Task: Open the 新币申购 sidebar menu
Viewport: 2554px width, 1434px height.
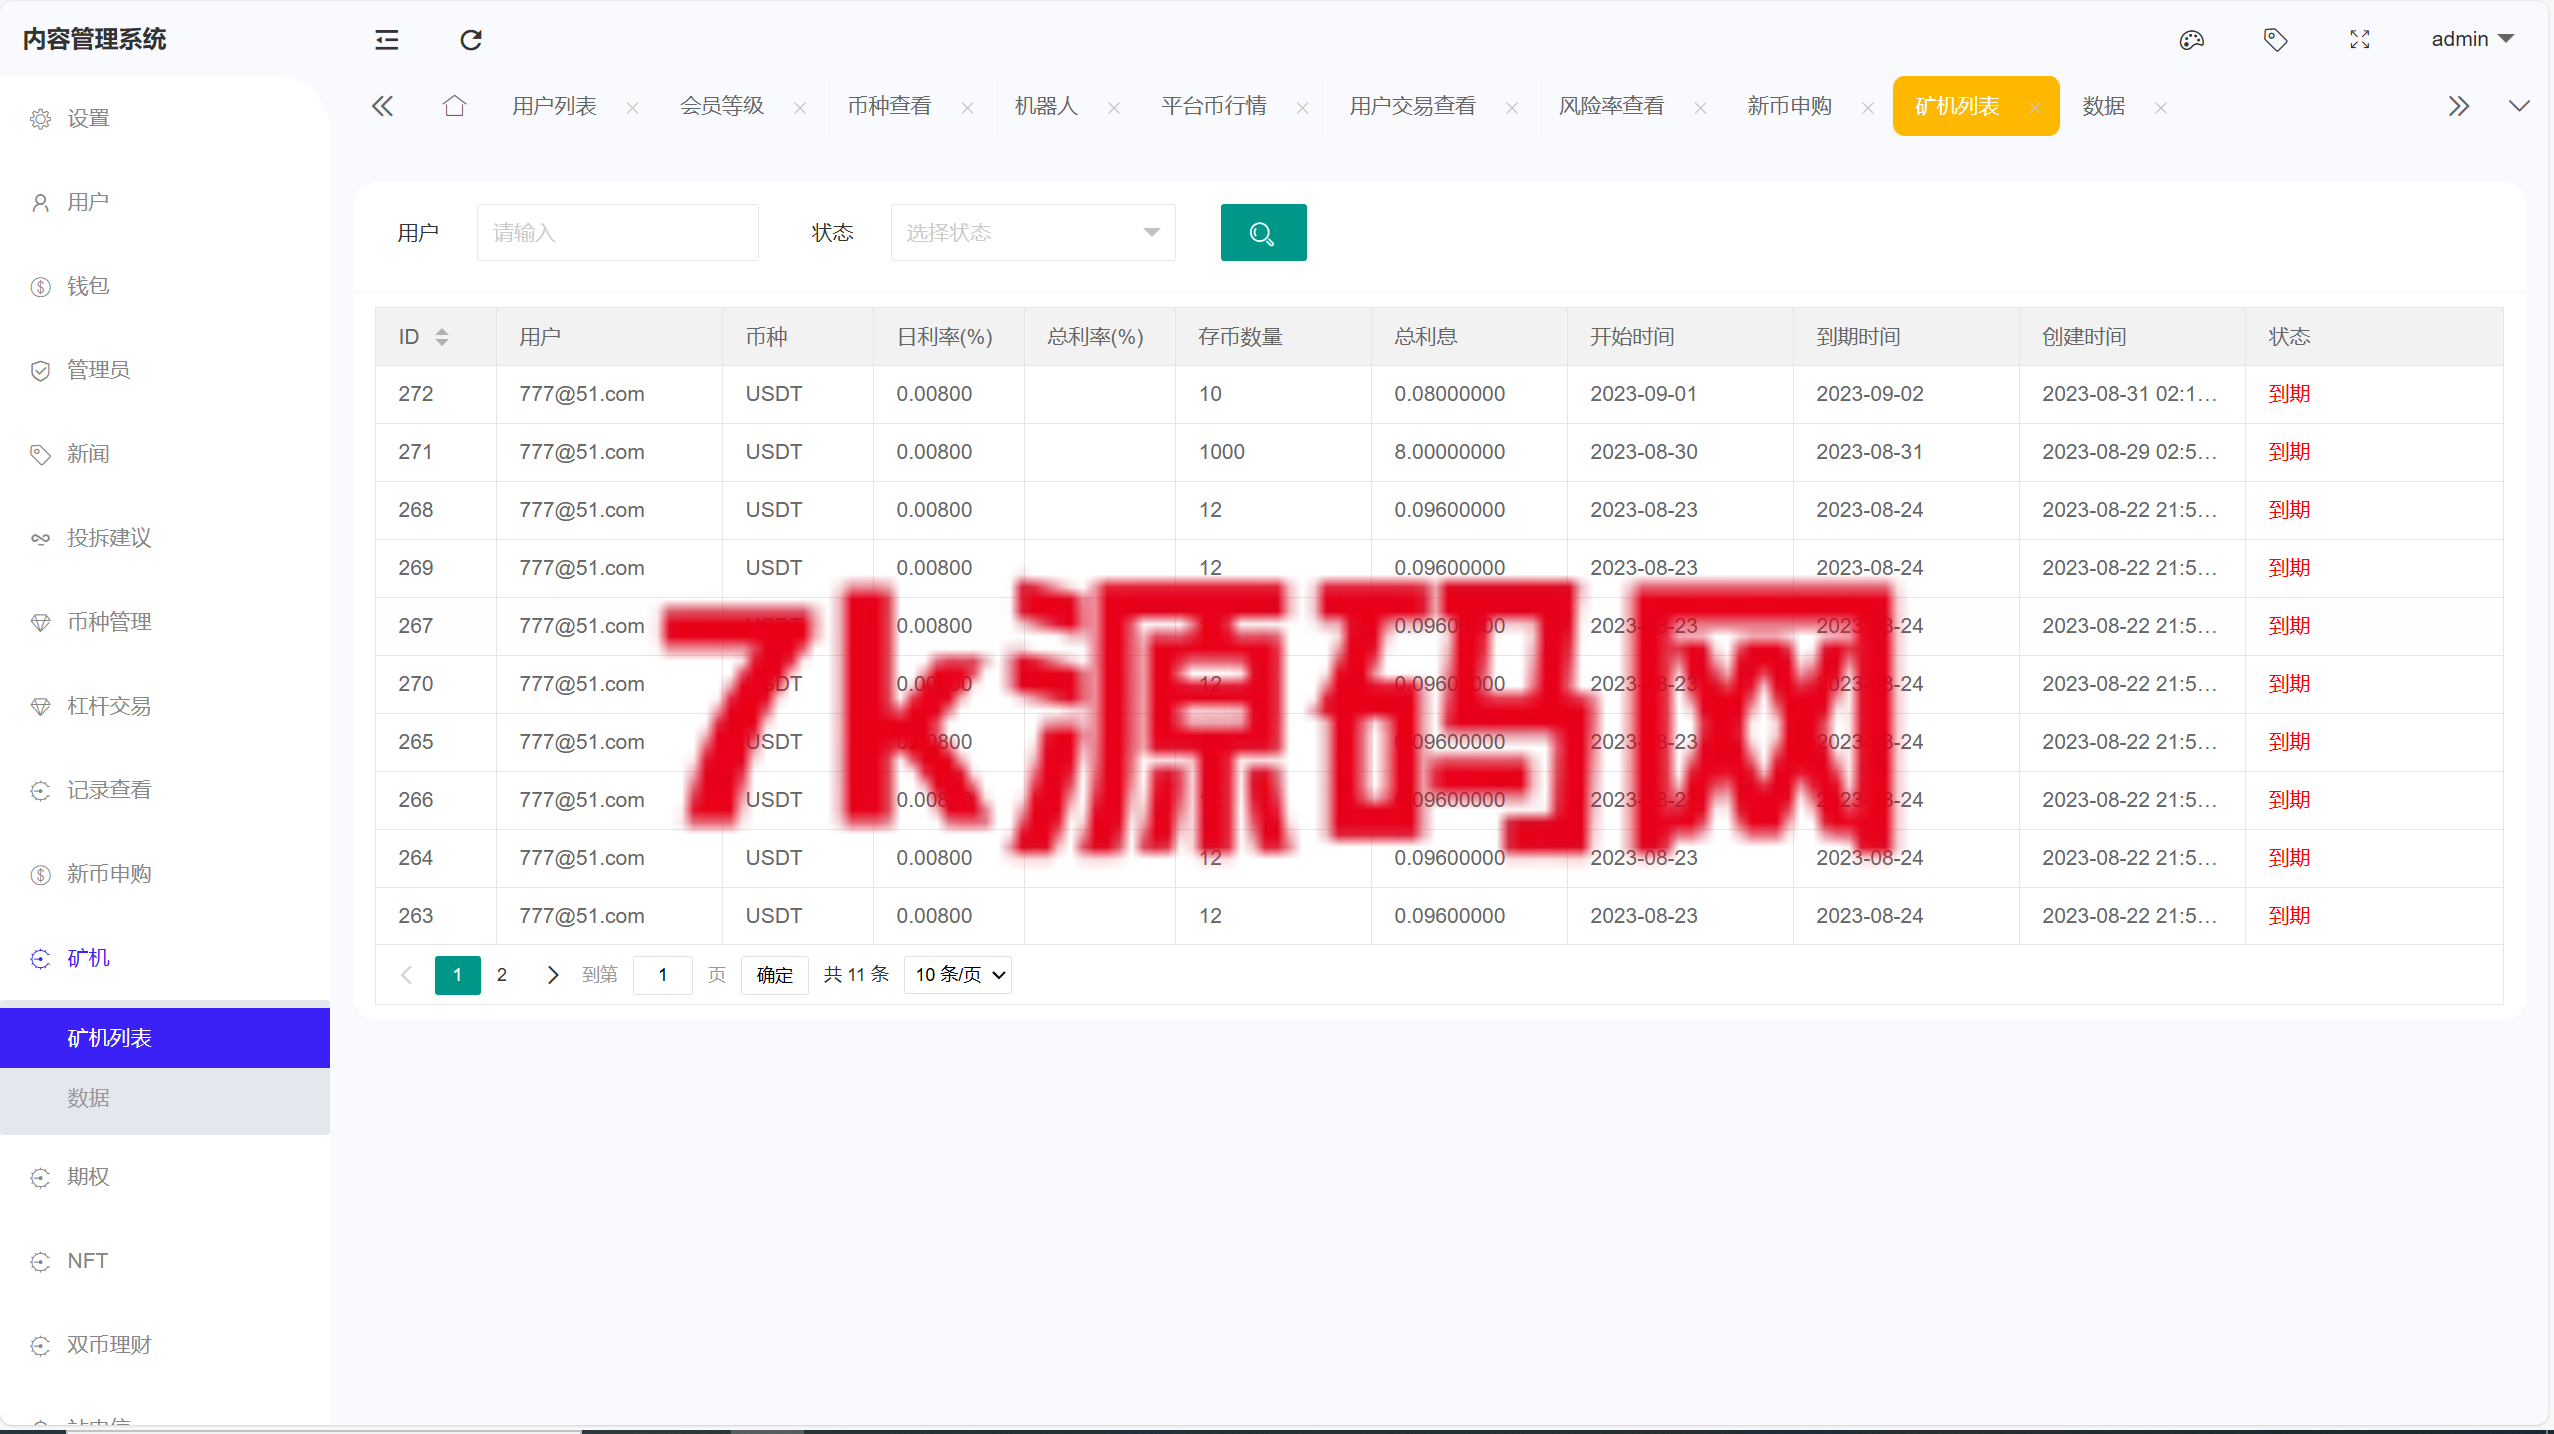Action: (x=165, y=875)
